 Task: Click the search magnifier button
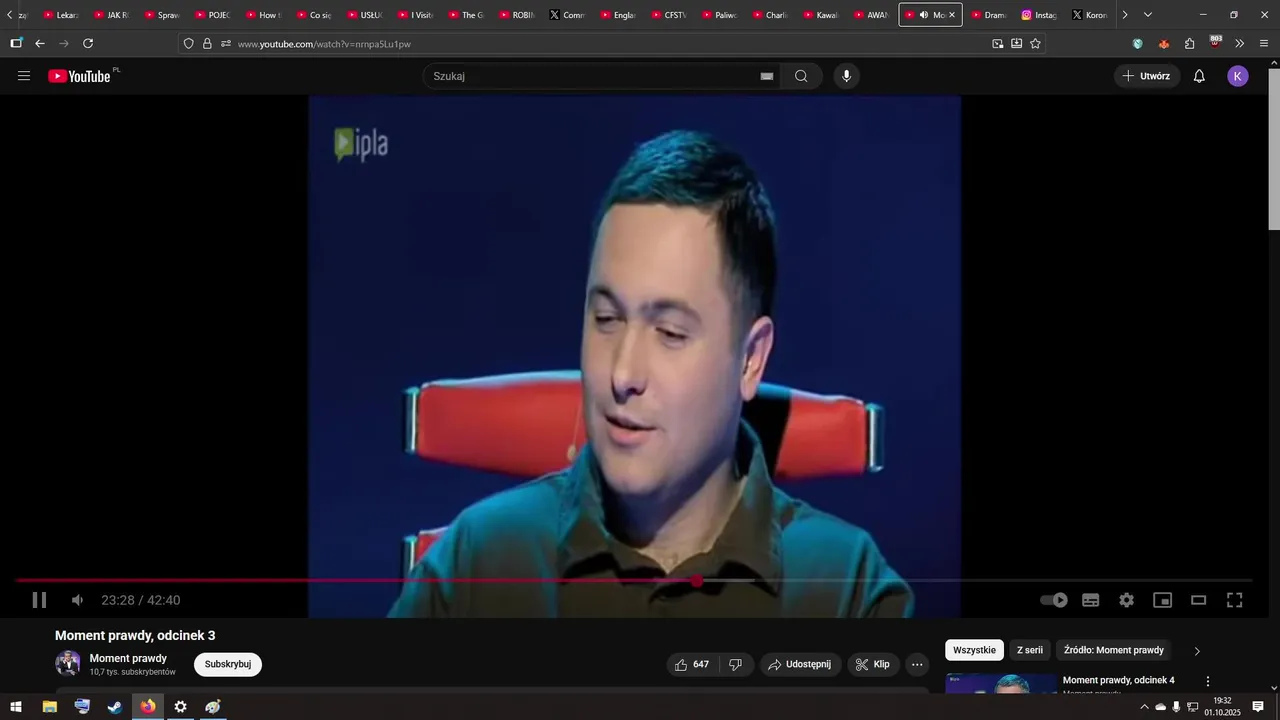tap(801, 76)
